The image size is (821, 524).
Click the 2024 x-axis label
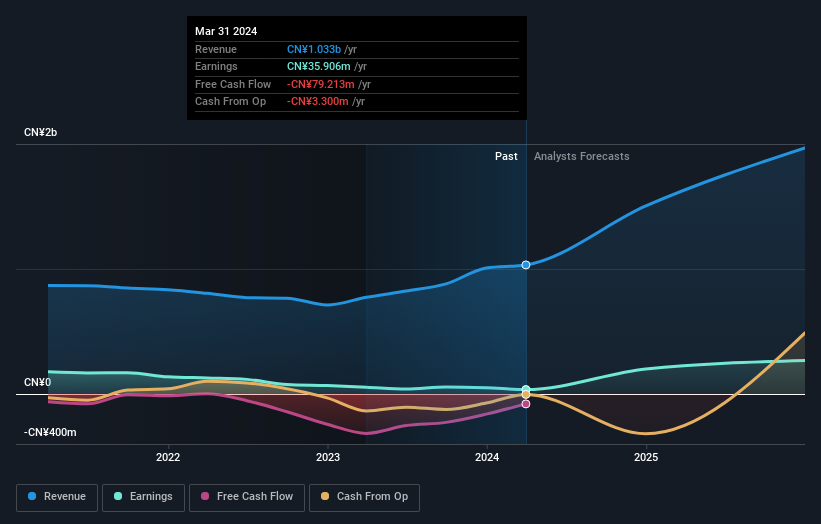click(x=487, y=458)
